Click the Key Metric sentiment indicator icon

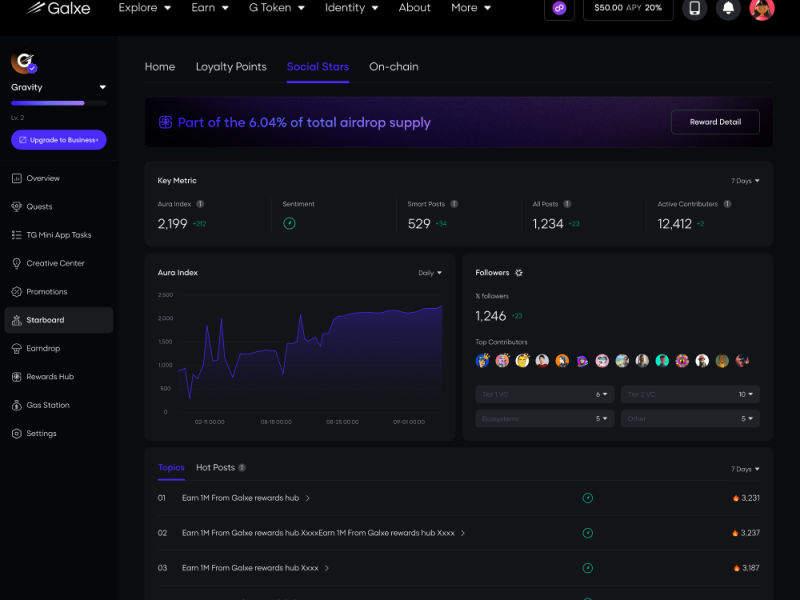pyautogui.click(x=289, y=223)
